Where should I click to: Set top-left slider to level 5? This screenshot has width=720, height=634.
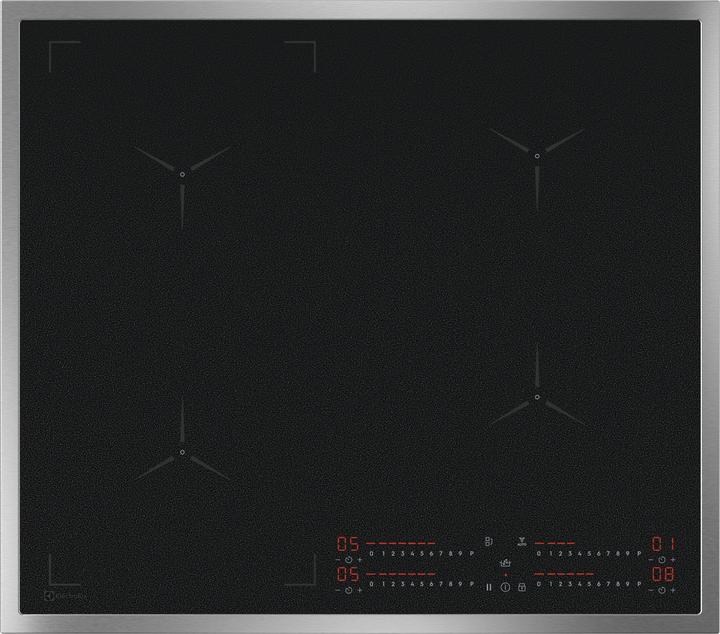[x=419, y=552]
